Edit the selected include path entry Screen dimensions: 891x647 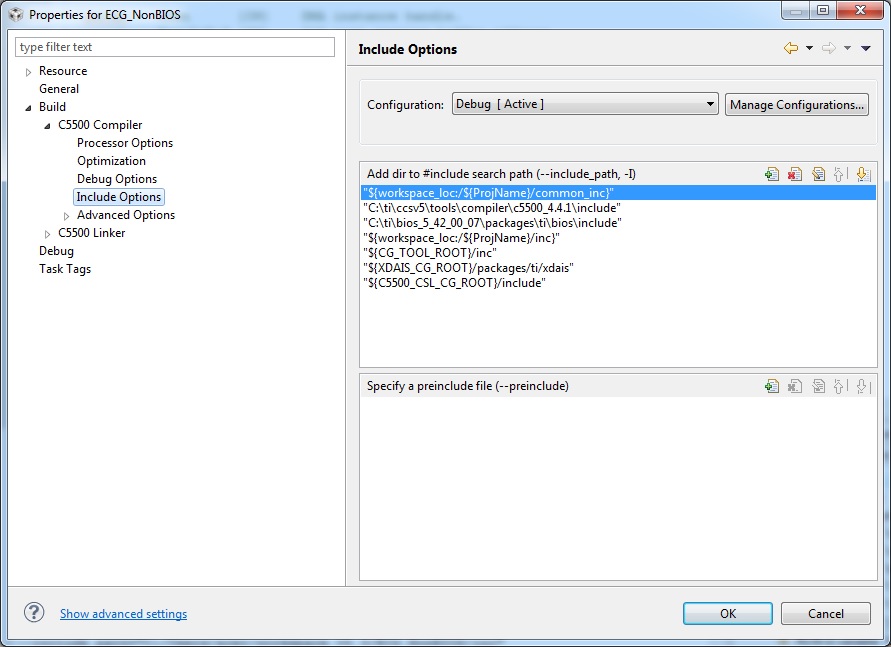(818, 174)
